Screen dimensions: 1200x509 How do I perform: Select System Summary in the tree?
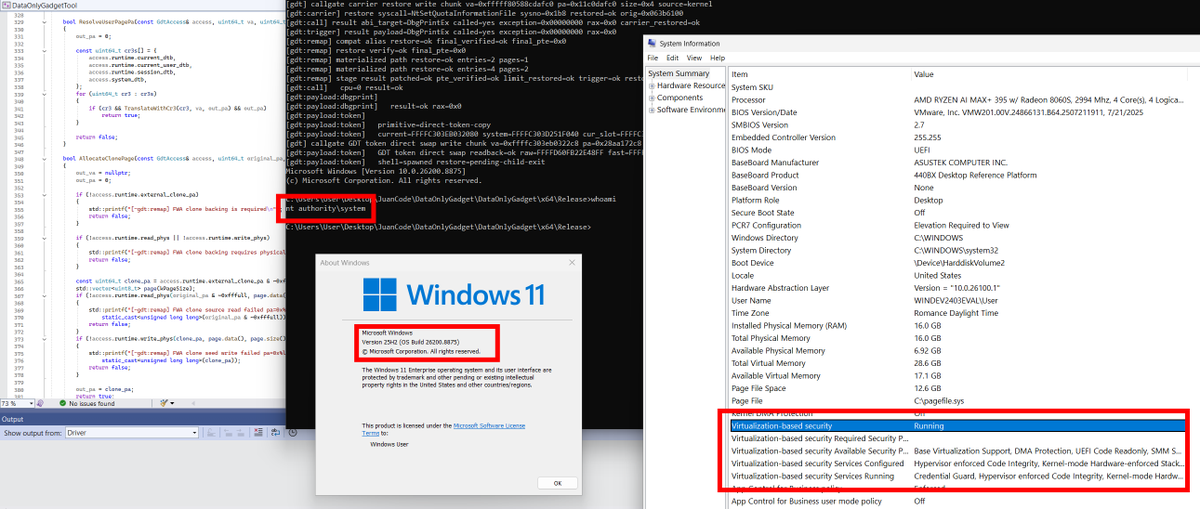[678, 73]
